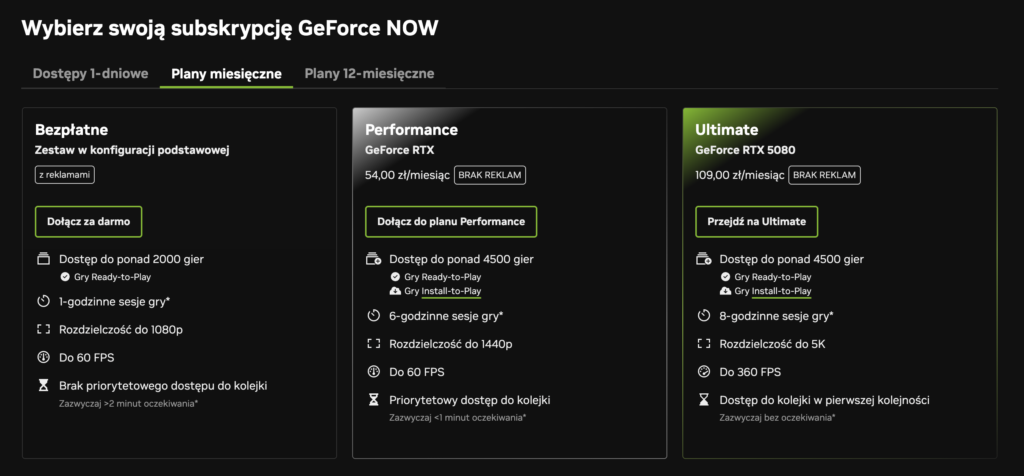Click checkmark icon beside Ready-to-Play in Ultimate
The width and height of the screenshot is (1024, 476).
tap(726, 277)
